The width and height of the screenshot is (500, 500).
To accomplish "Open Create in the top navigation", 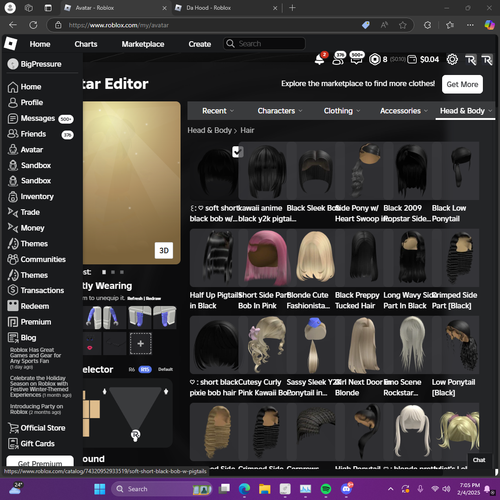I will pos(200,44).
